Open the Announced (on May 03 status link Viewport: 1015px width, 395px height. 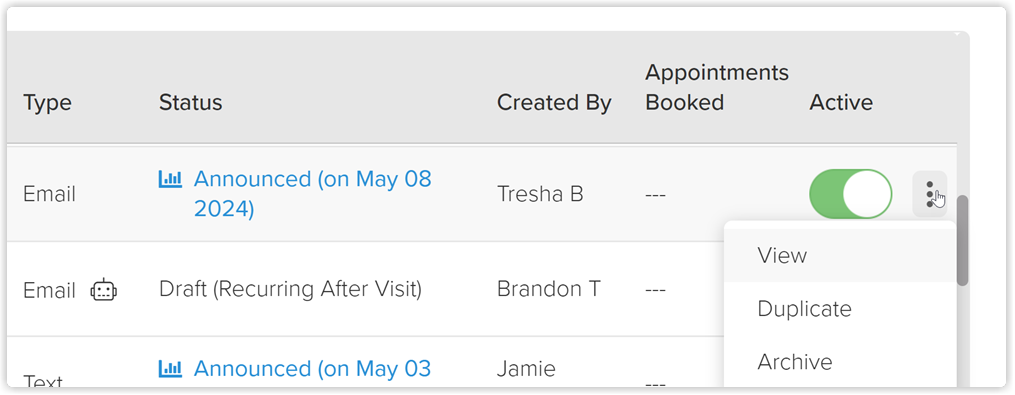[x=312, y=368]
